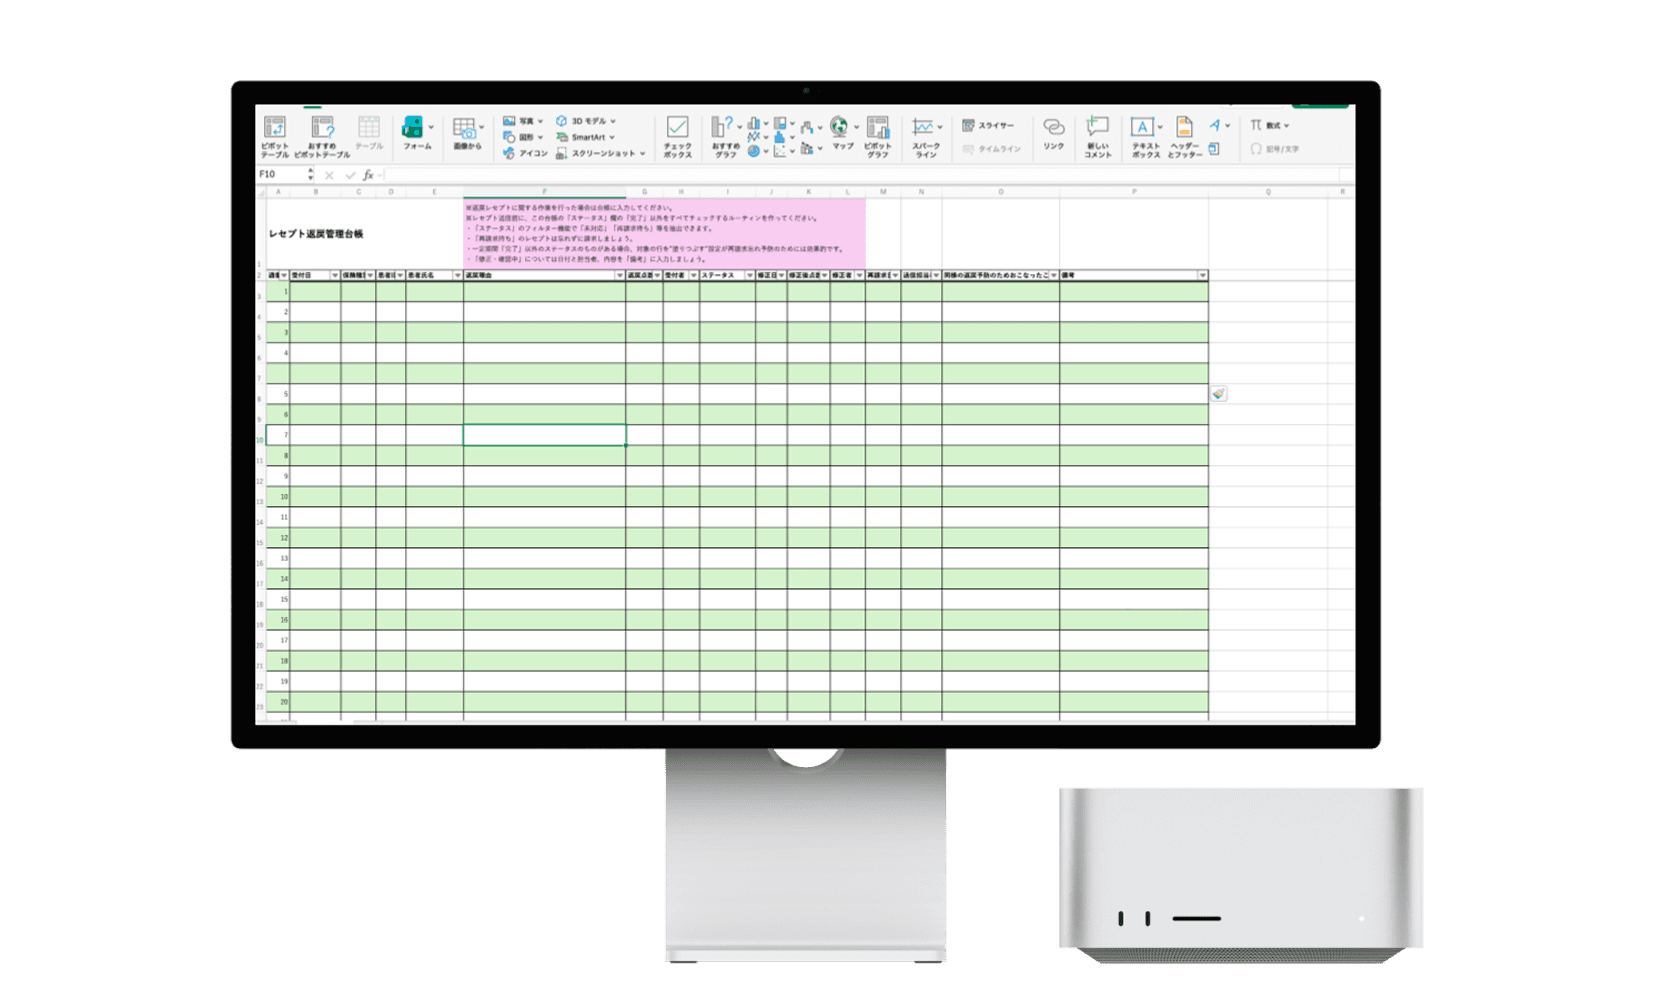Click the PivotTable (ピボットテーブル) icon

(275, 134)
